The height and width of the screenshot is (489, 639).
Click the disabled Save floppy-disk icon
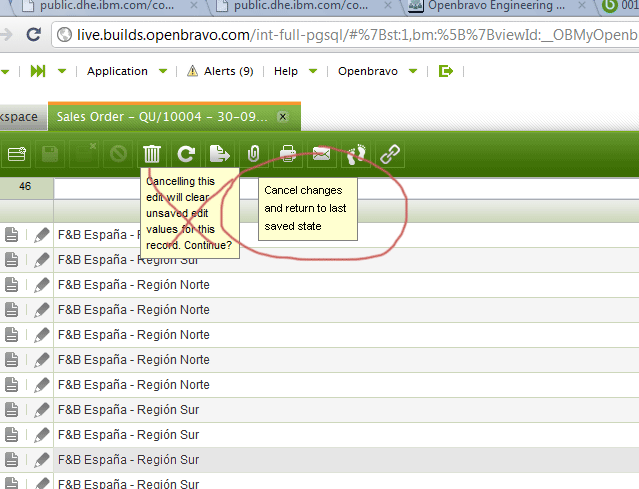[x=50, y=154]
